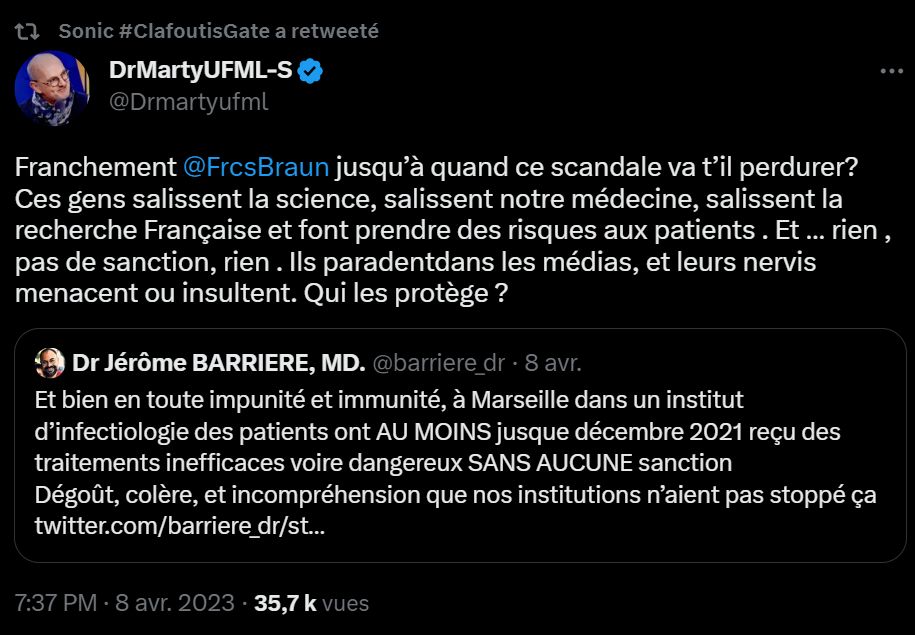Screen dimensions: 915x635
Task: Open the three-dot more options menu
Action: click(x=890, y=72)
